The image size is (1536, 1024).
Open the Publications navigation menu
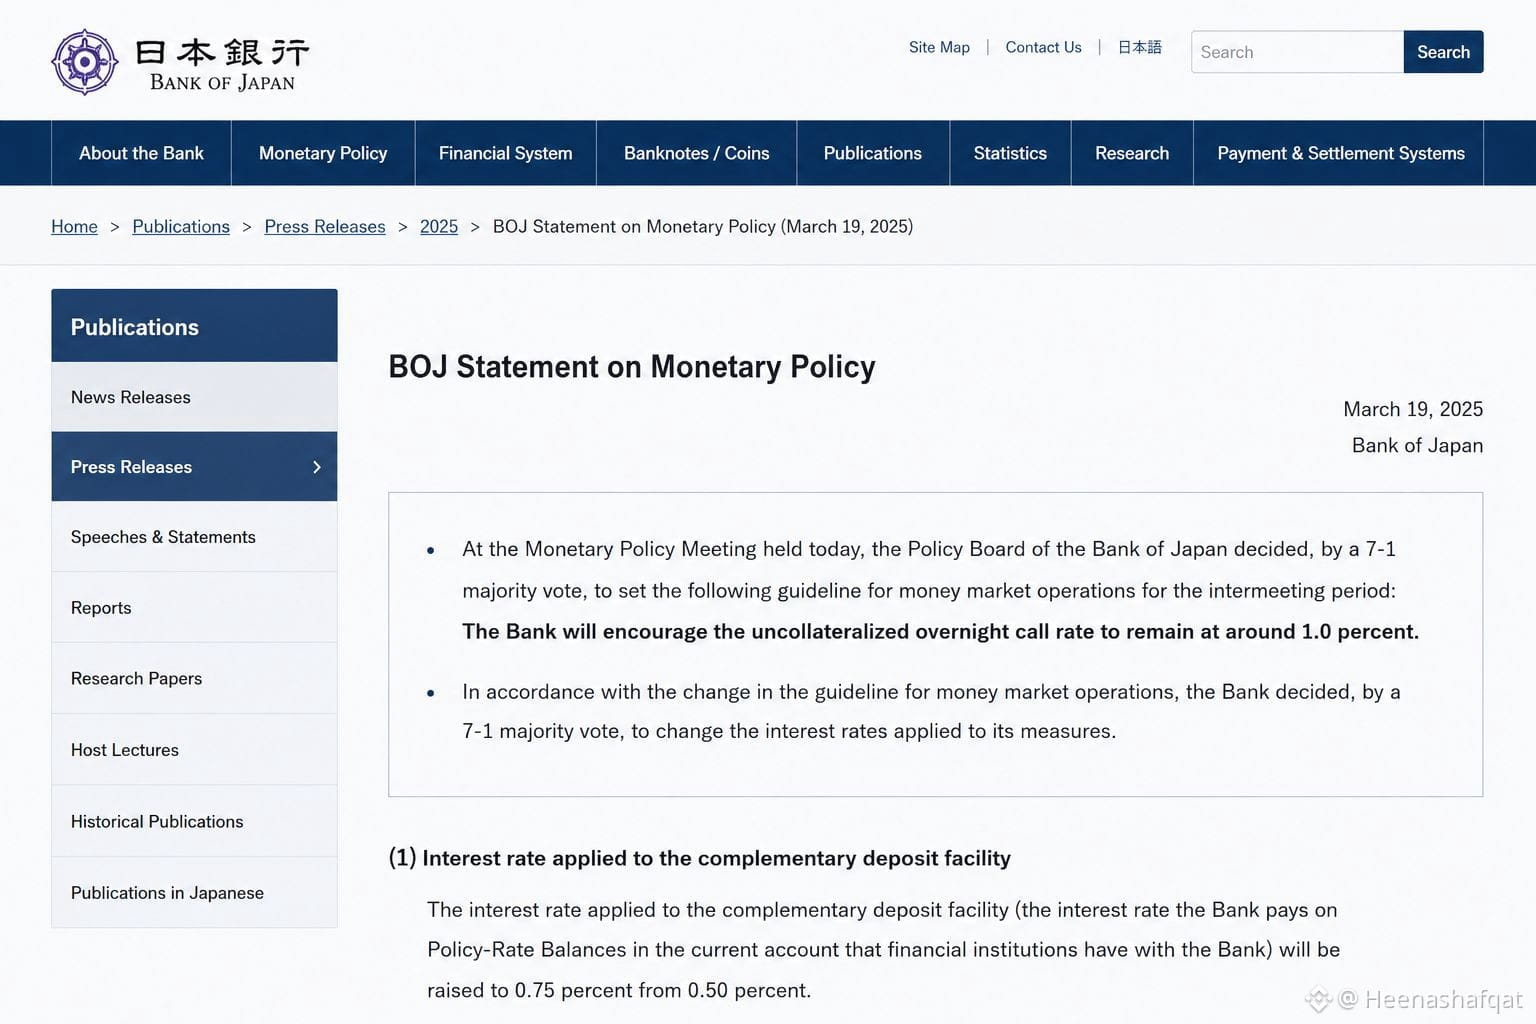[873, 153]
